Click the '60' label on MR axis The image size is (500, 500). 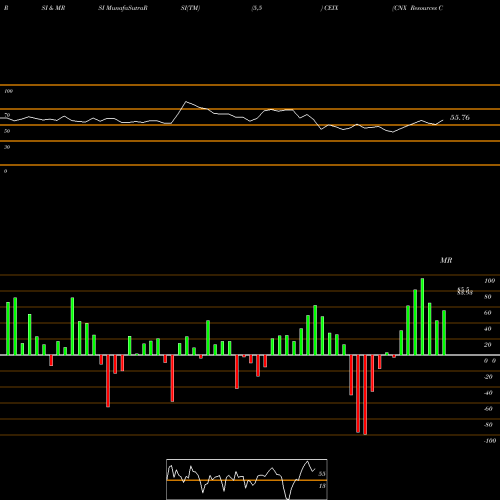click(x=488, y=313)
